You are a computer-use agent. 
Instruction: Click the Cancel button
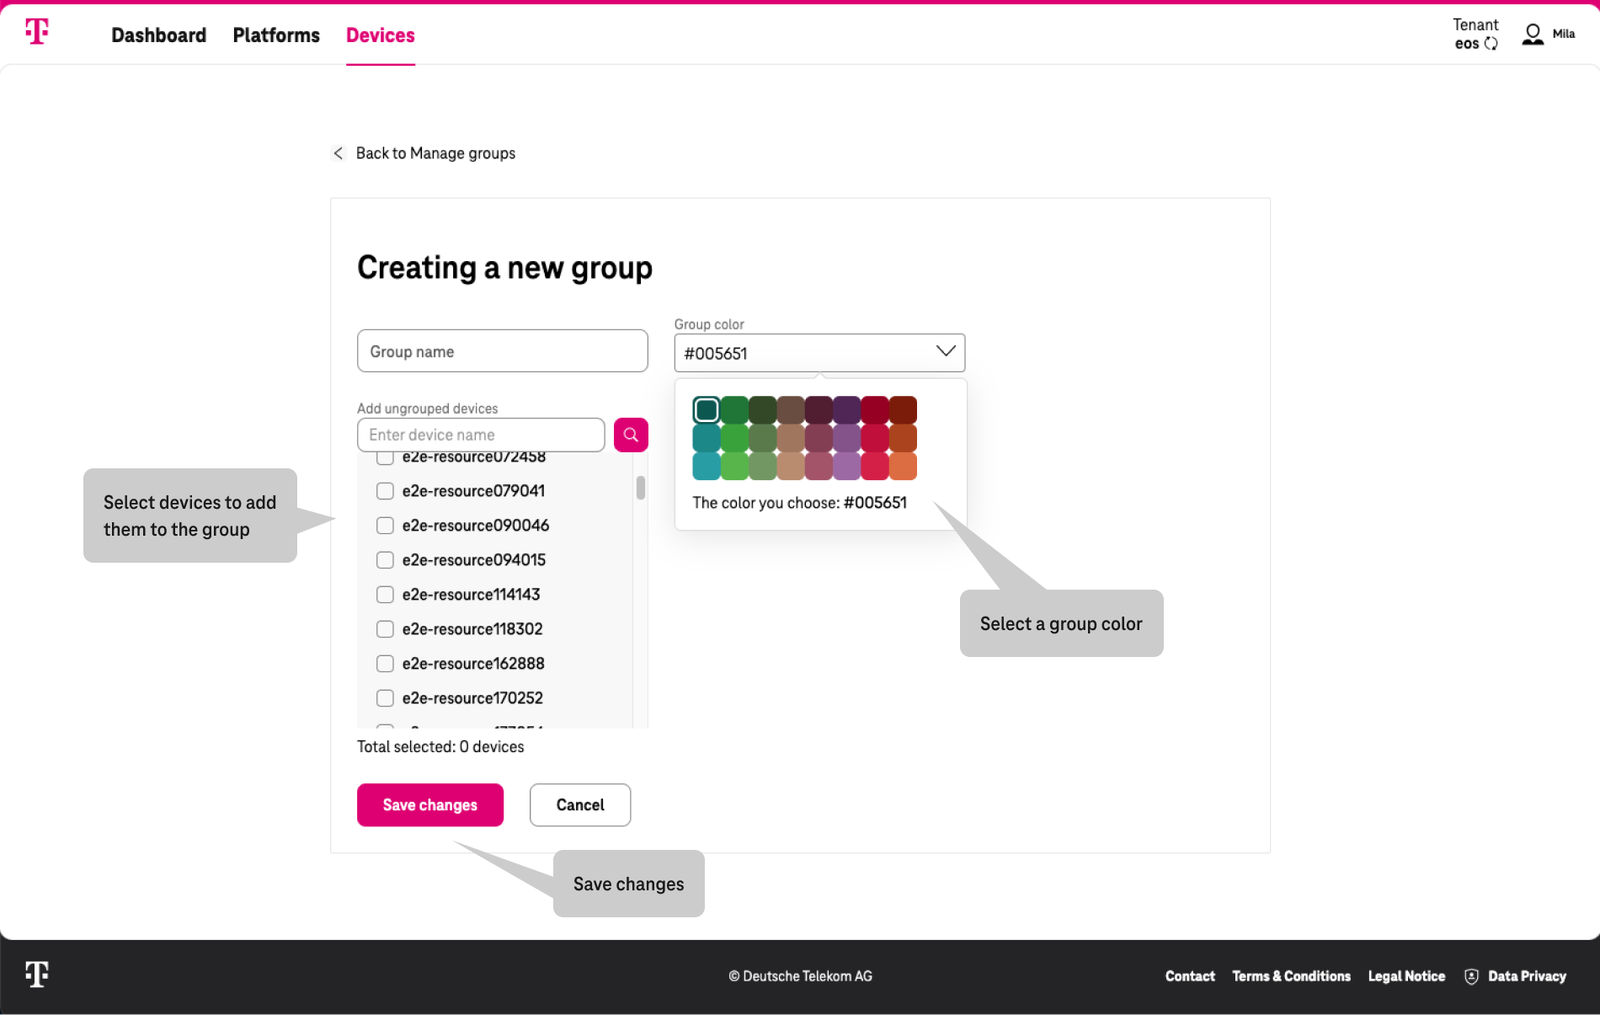(x=580, y=805)
